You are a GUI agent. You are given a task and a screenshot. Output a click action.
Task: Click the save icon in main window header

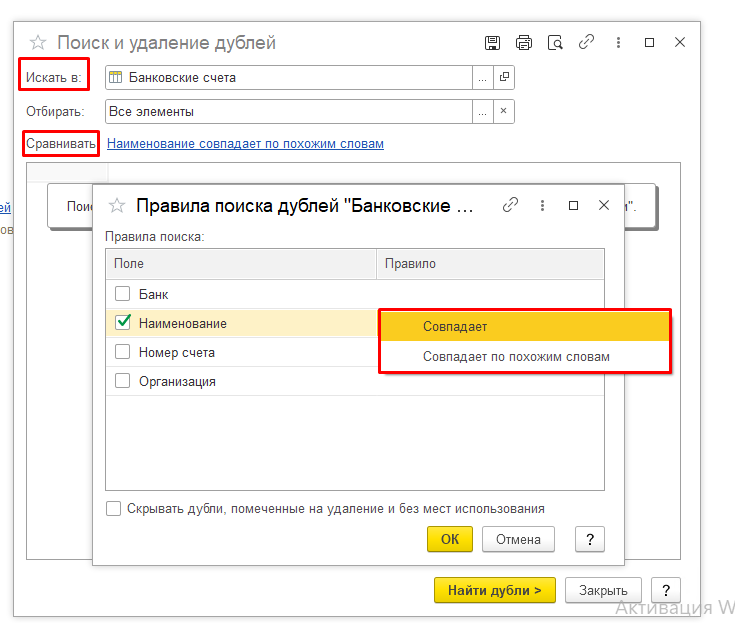click(492, 43)
